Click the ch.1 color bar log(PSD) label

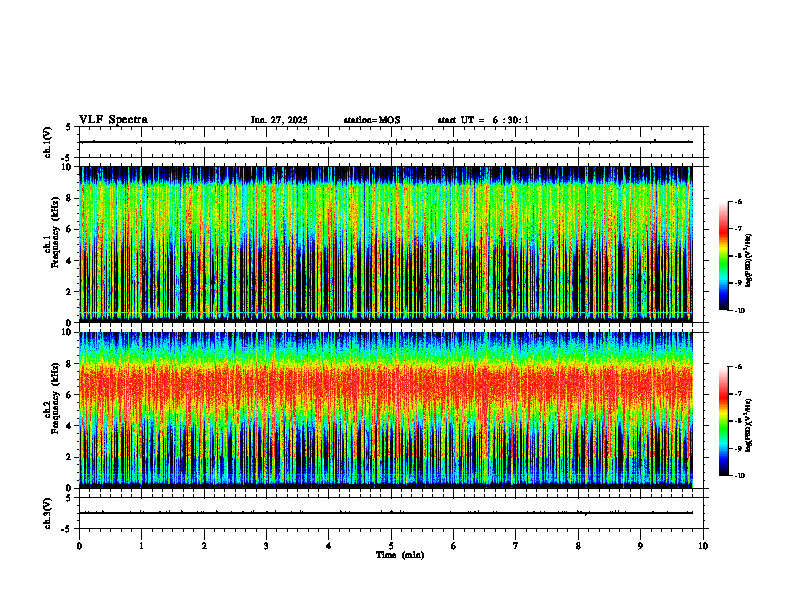749,260
